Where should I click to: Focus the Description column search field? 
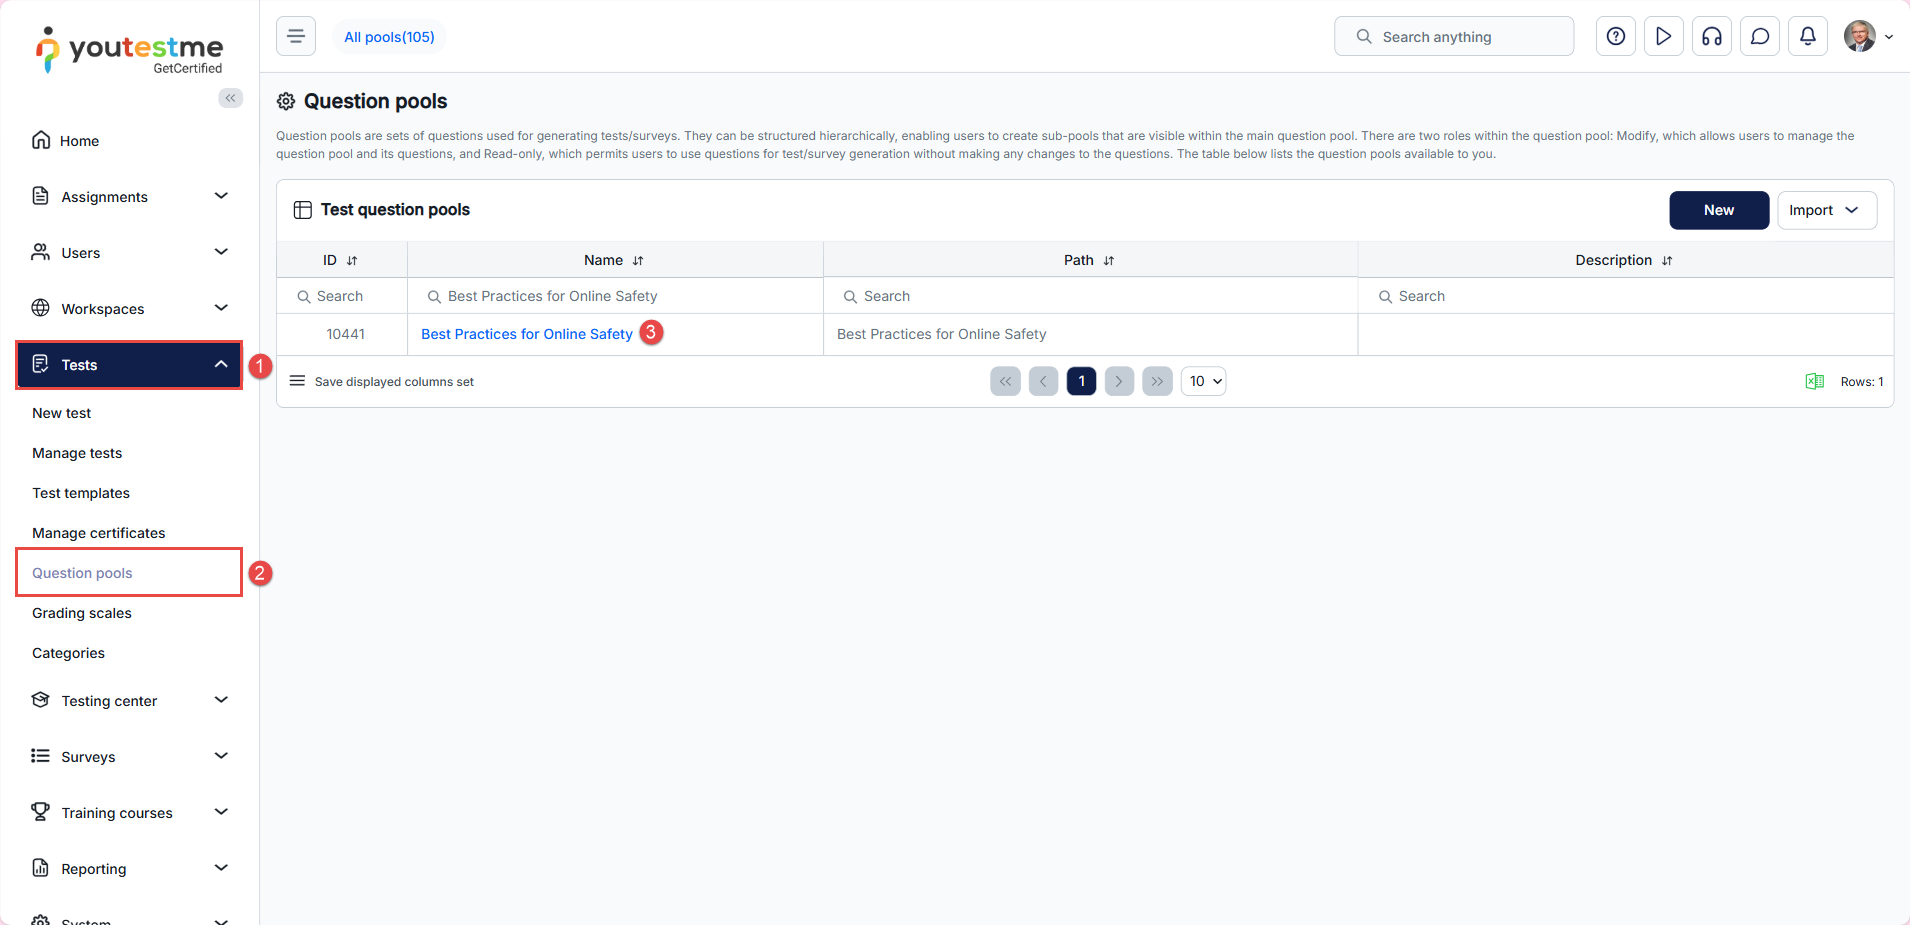click(1626, 296)
